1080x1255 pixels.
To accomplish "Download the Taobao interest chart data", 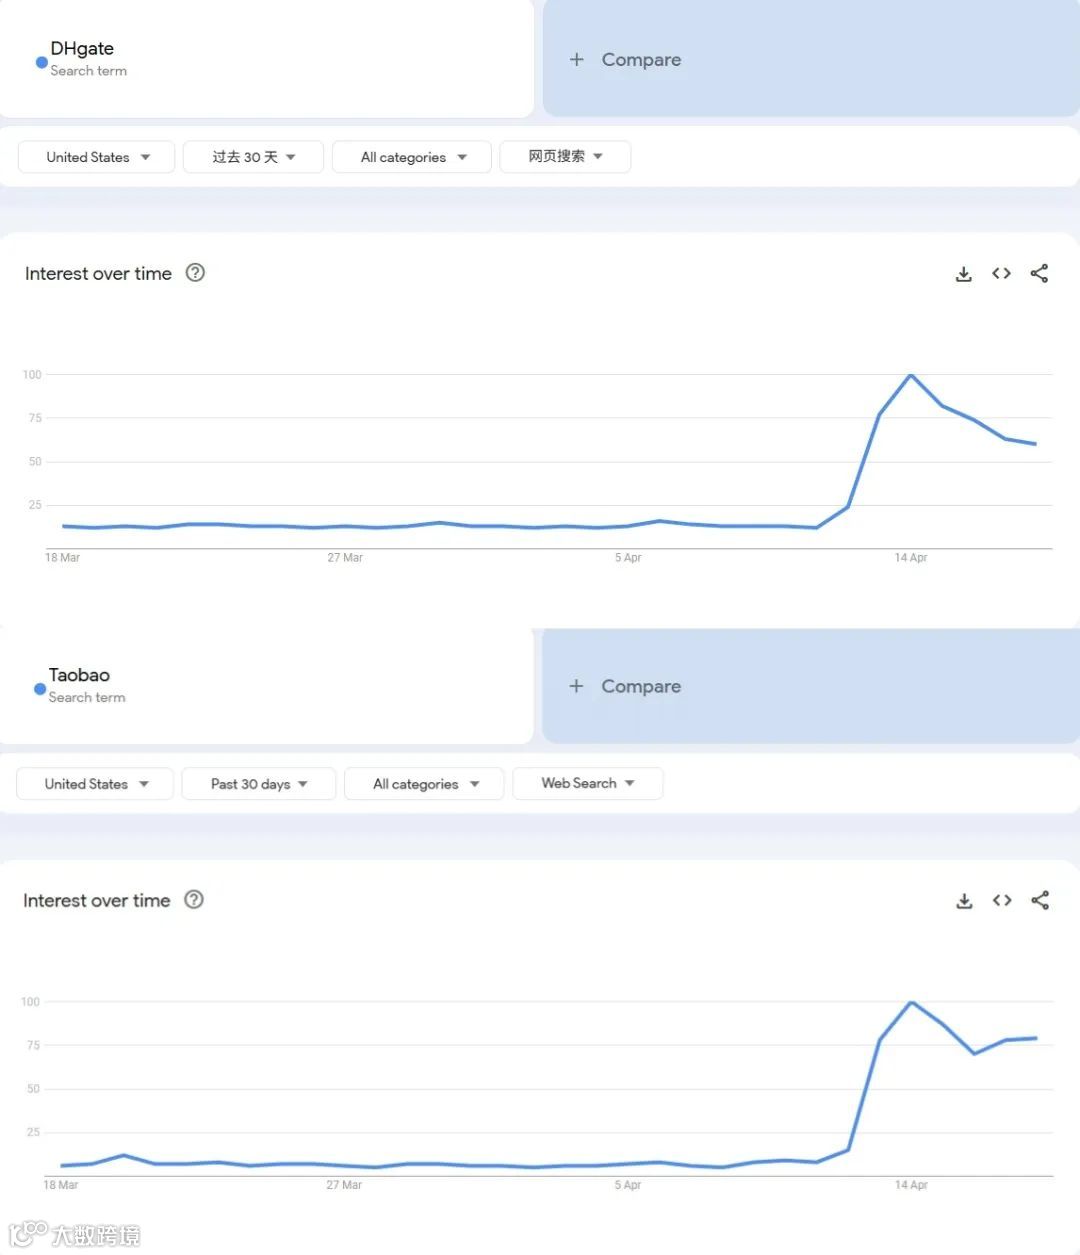I will pyautogui.click(x=964, y=901).
